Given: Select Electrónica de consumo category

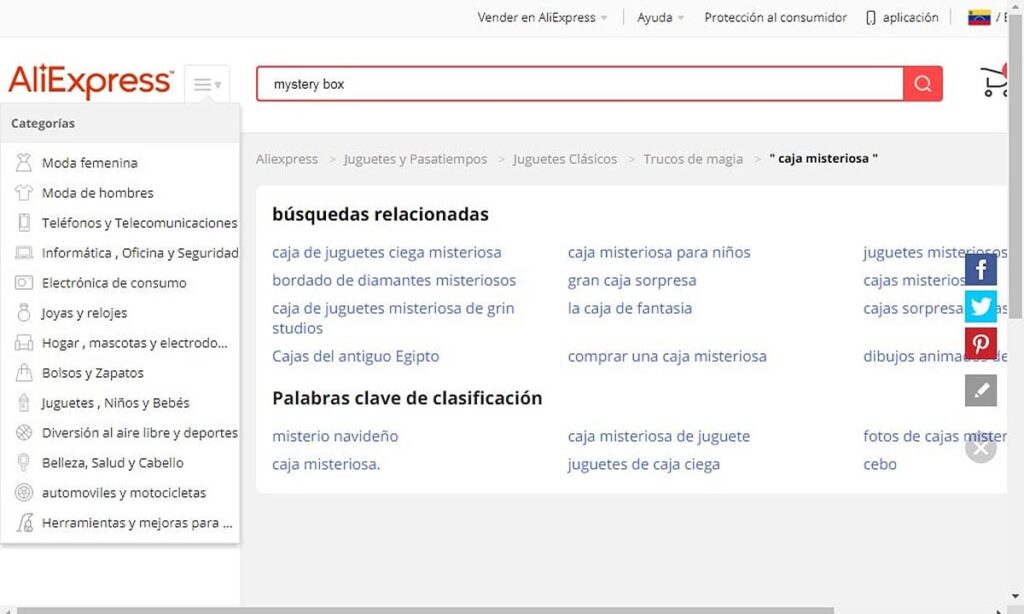Looking at the screenshot, I should pyautogui.click(x=114, y=283).
